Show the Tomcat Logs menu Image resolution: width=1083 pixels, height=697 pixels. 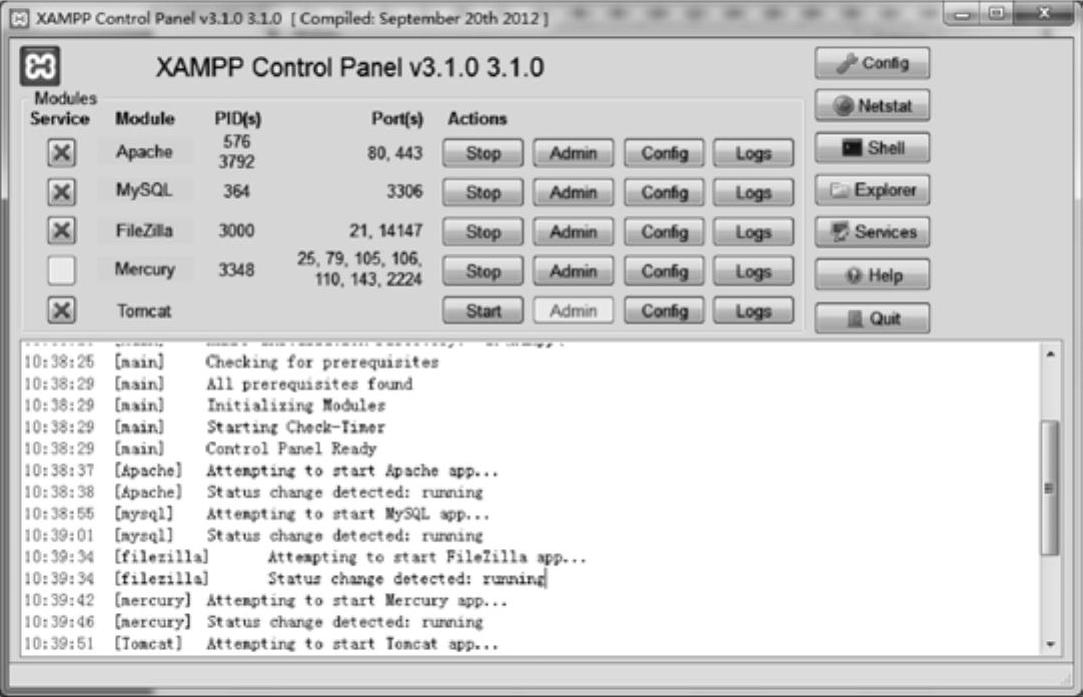[x=754, y=311]
